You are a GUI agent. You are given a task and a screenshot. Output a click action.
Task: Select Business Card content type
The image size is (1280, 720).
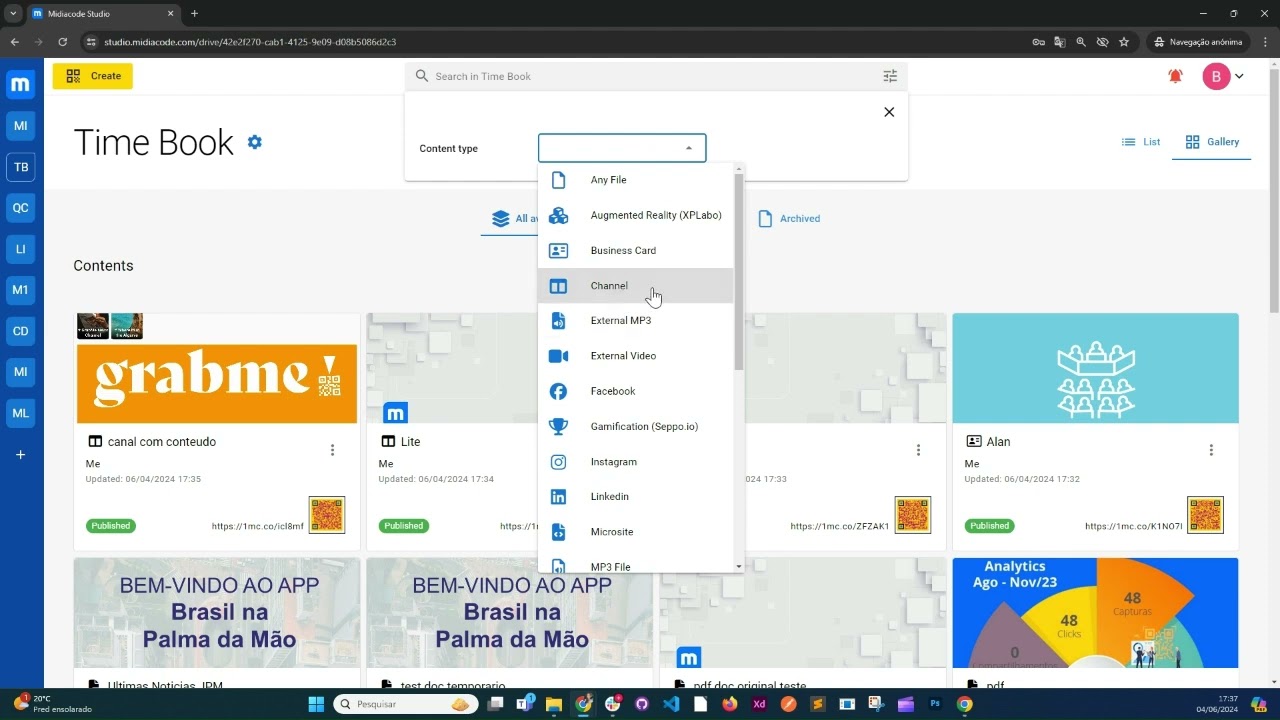pyautogui.click(x=635, y=250)
